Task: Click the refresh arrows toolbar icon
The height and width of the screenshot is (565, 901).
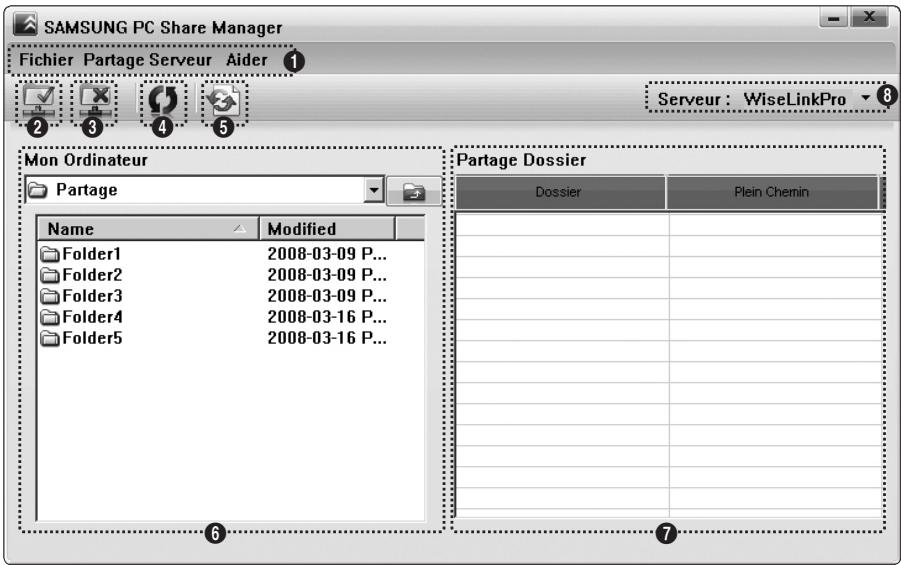Action: pos(163,100)
